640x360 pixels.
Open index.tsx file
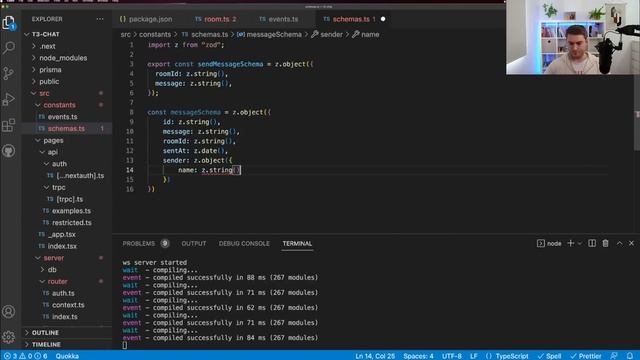[62, 246]
